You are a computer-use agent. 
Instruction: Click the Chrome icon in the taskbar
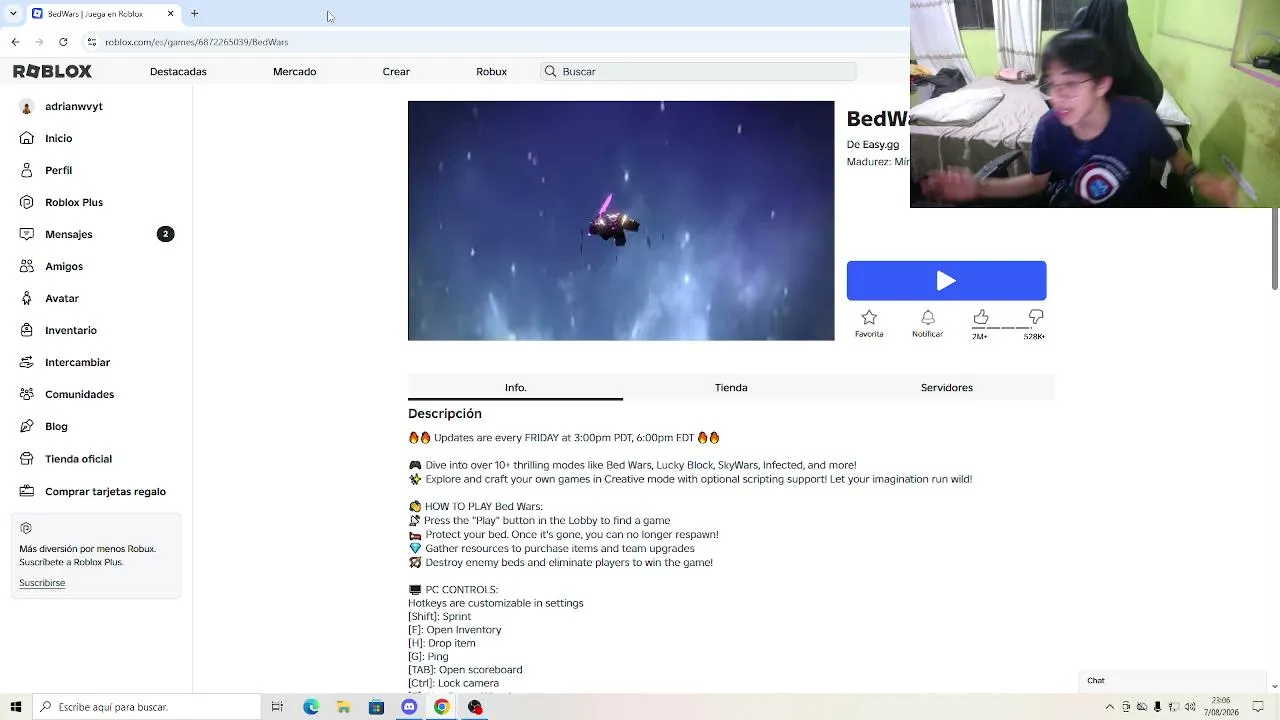pos(441,707)
